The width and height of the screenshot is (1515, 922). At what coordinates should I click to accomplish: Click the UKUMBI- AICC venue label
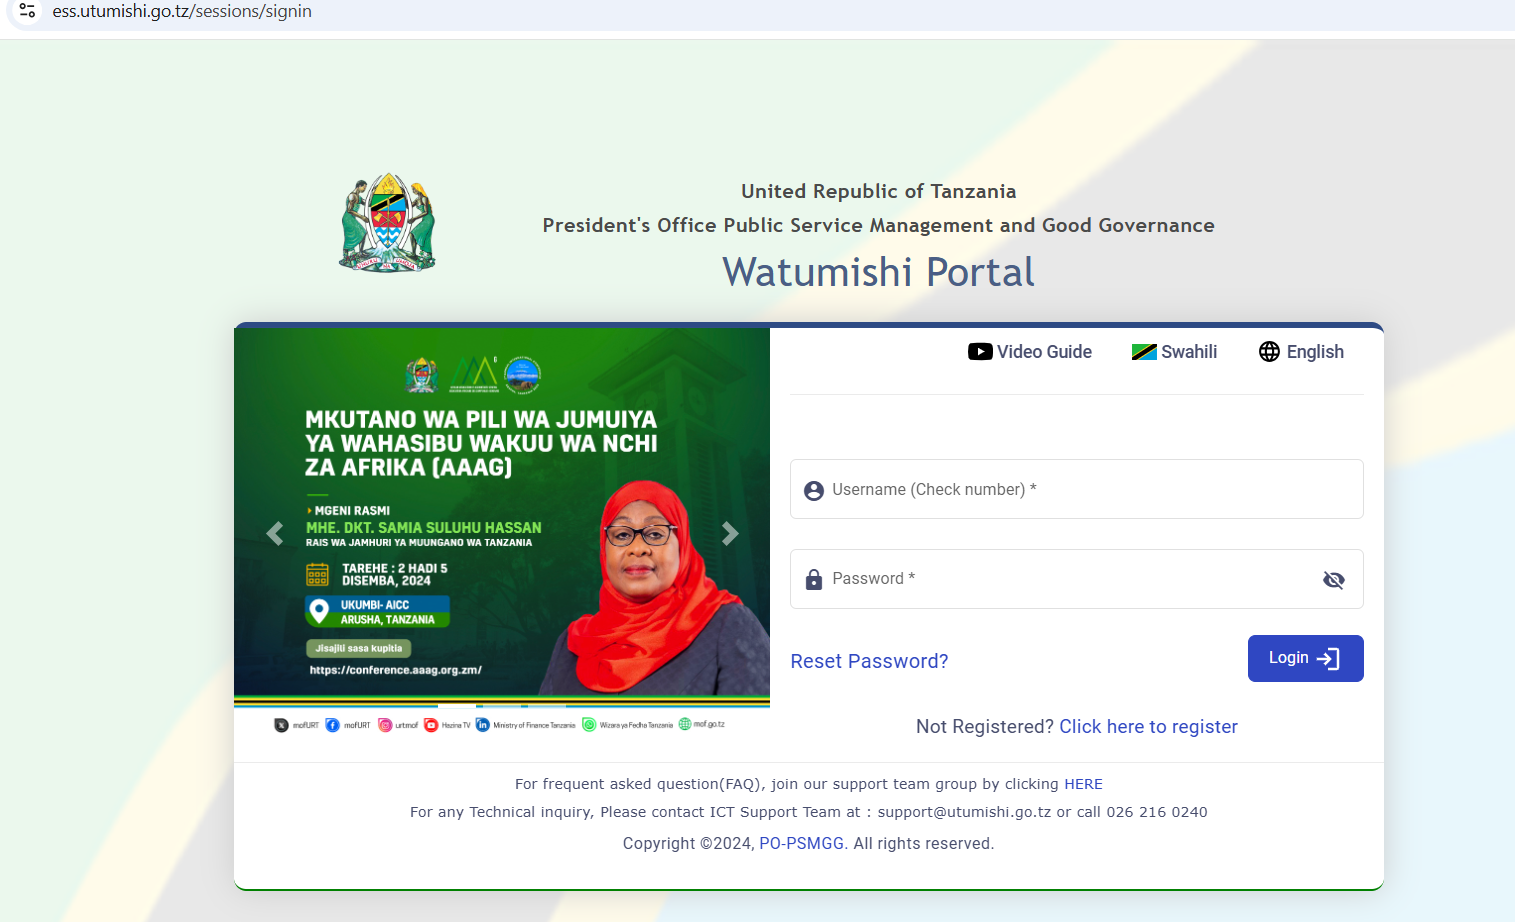pos(375,605)
